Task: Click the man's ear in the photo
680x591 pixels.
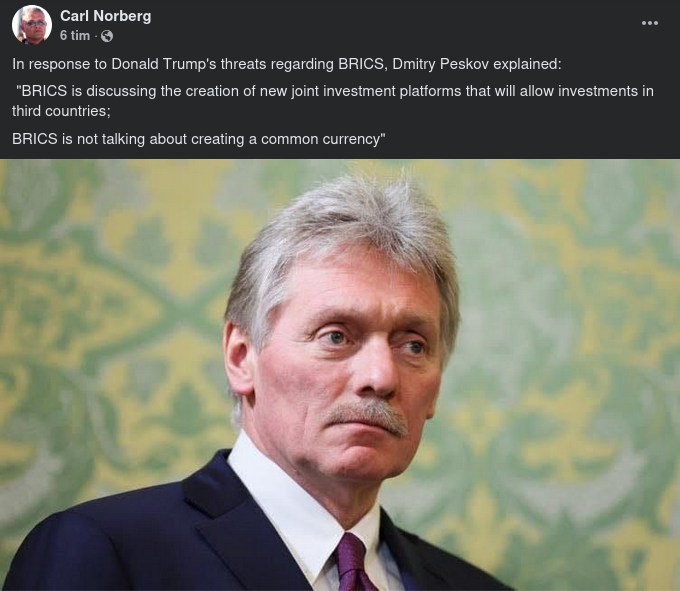Action: click(x=239, y=358)
